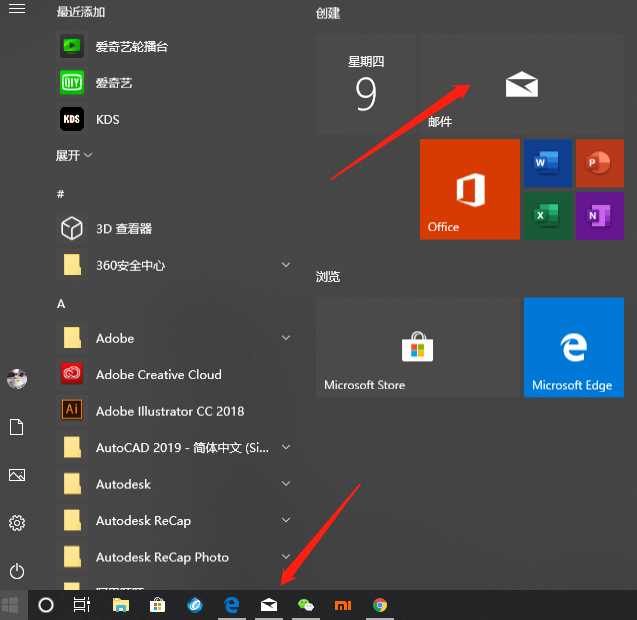Open the 360安全中心 folder
The image size is (637, 620).
[175, 265]
